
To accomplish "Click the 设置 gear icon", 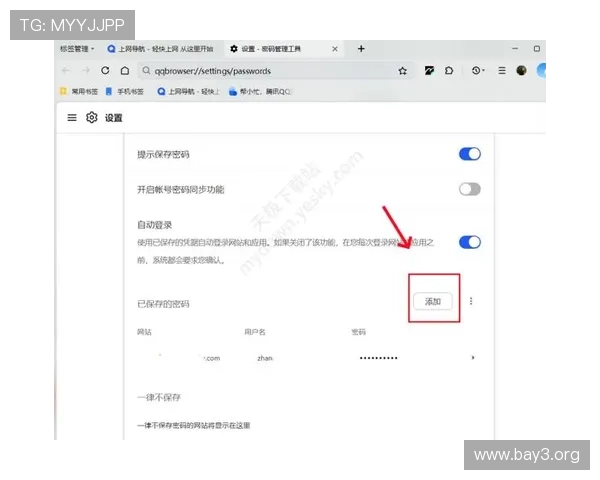I will click(91, 118).
